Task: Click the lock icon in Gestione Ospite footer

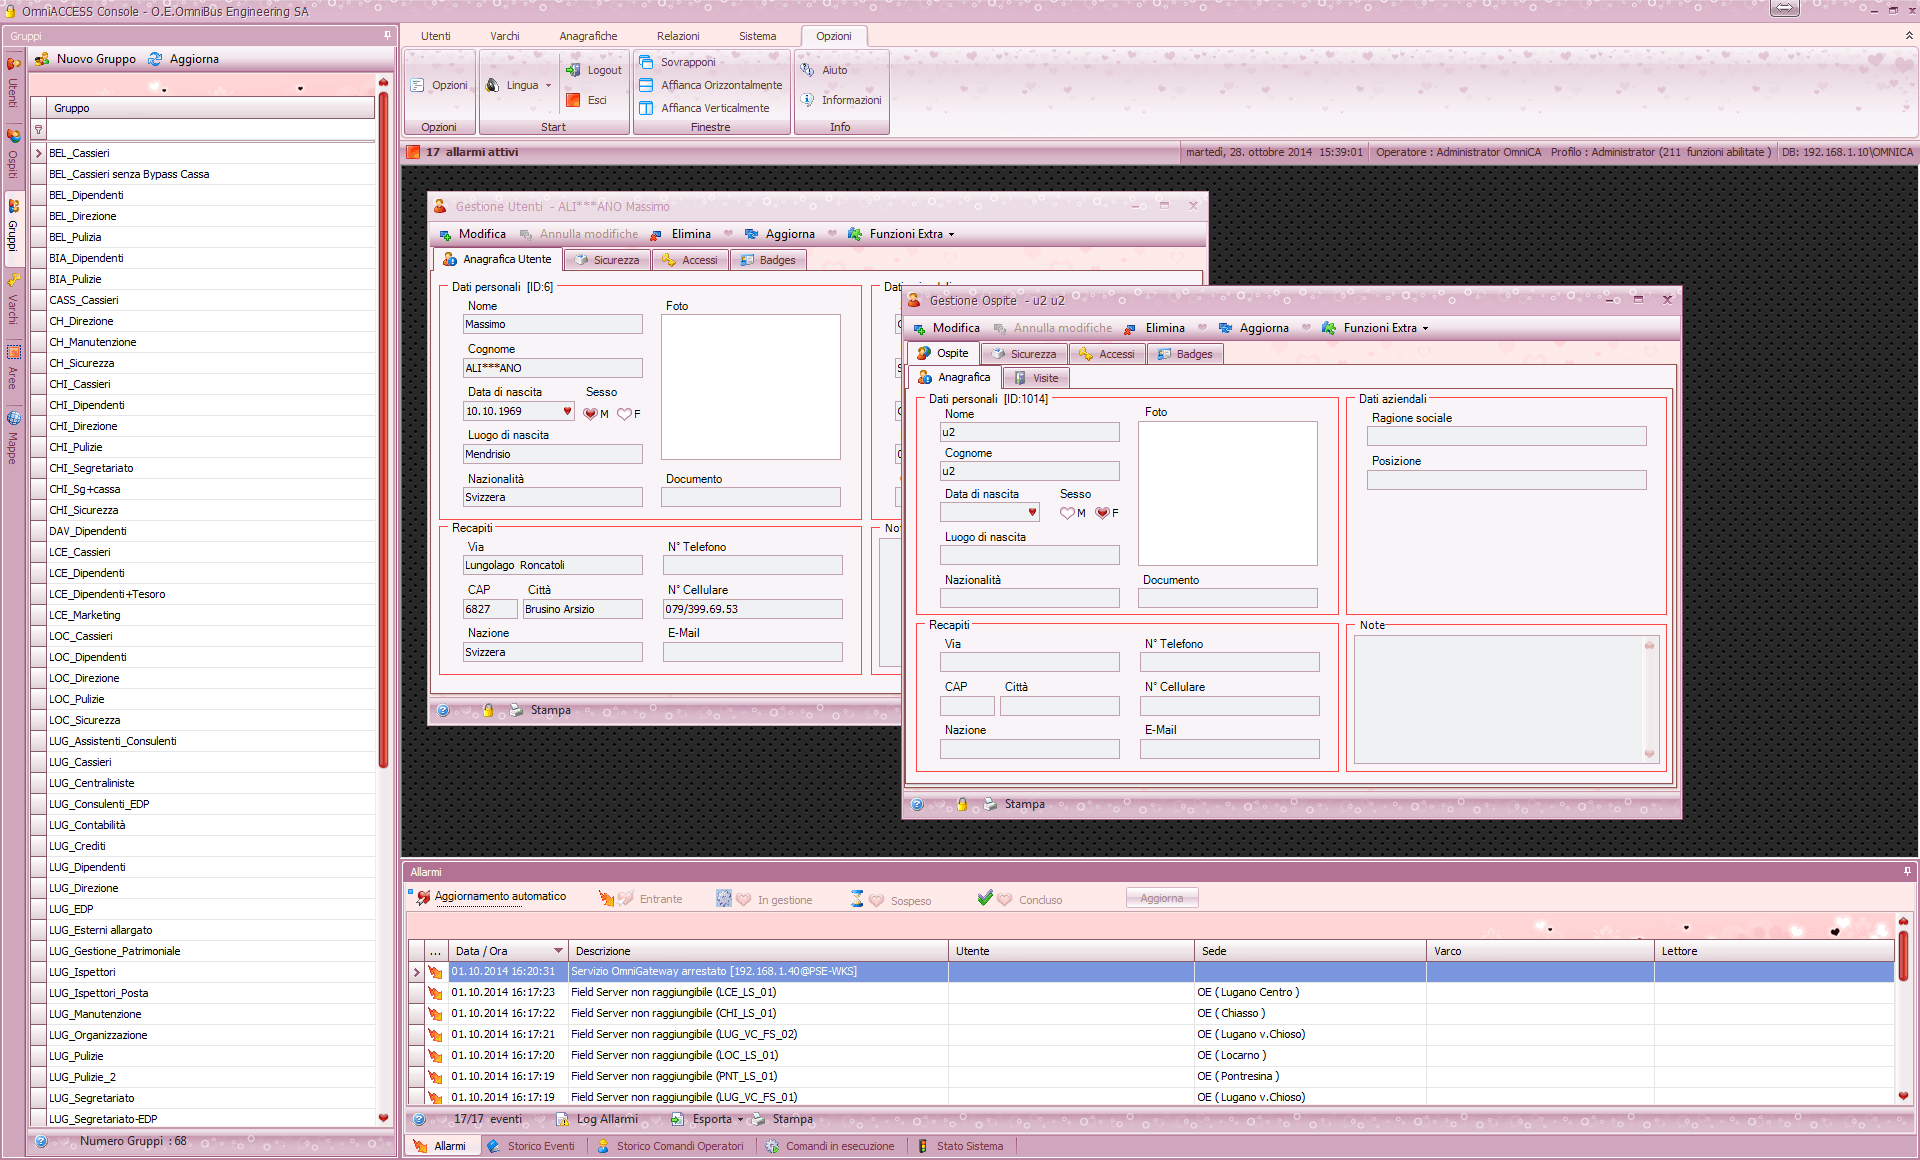Action: [x=962, y=804]
